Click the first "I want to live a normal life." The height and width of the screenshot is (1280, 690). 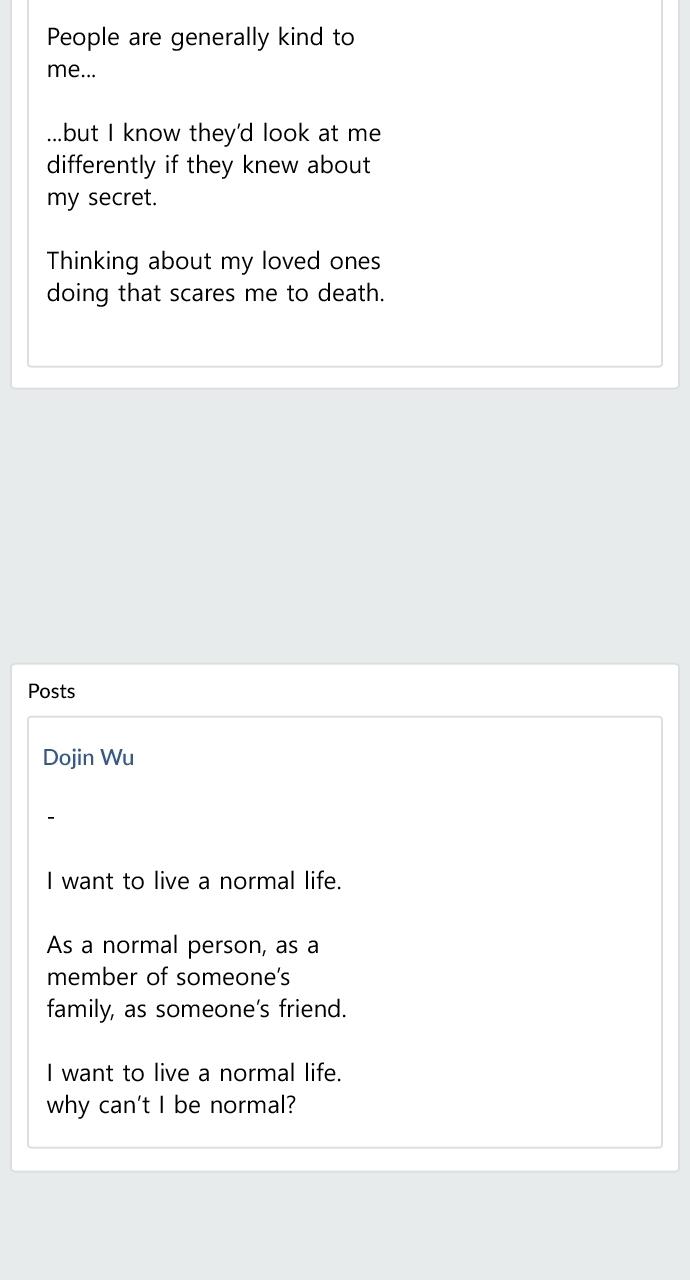[194, 881]
